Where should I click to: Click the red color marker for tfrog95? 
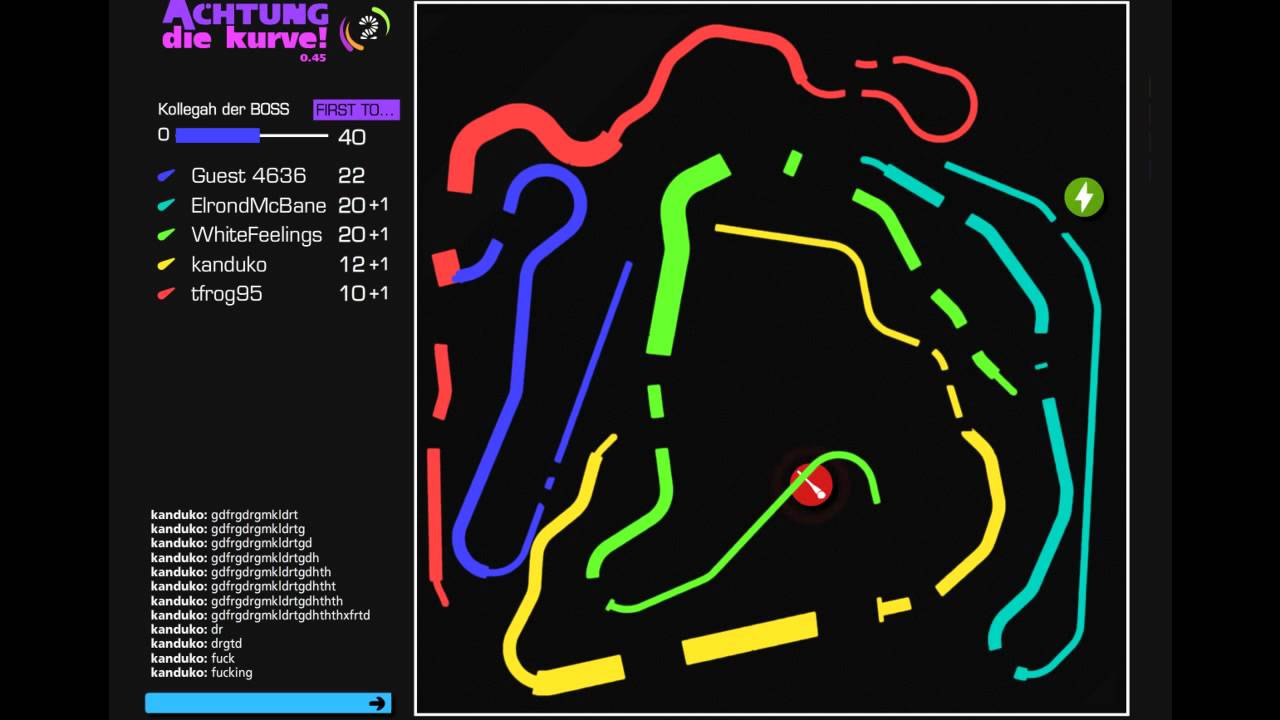tap(166, 294)
